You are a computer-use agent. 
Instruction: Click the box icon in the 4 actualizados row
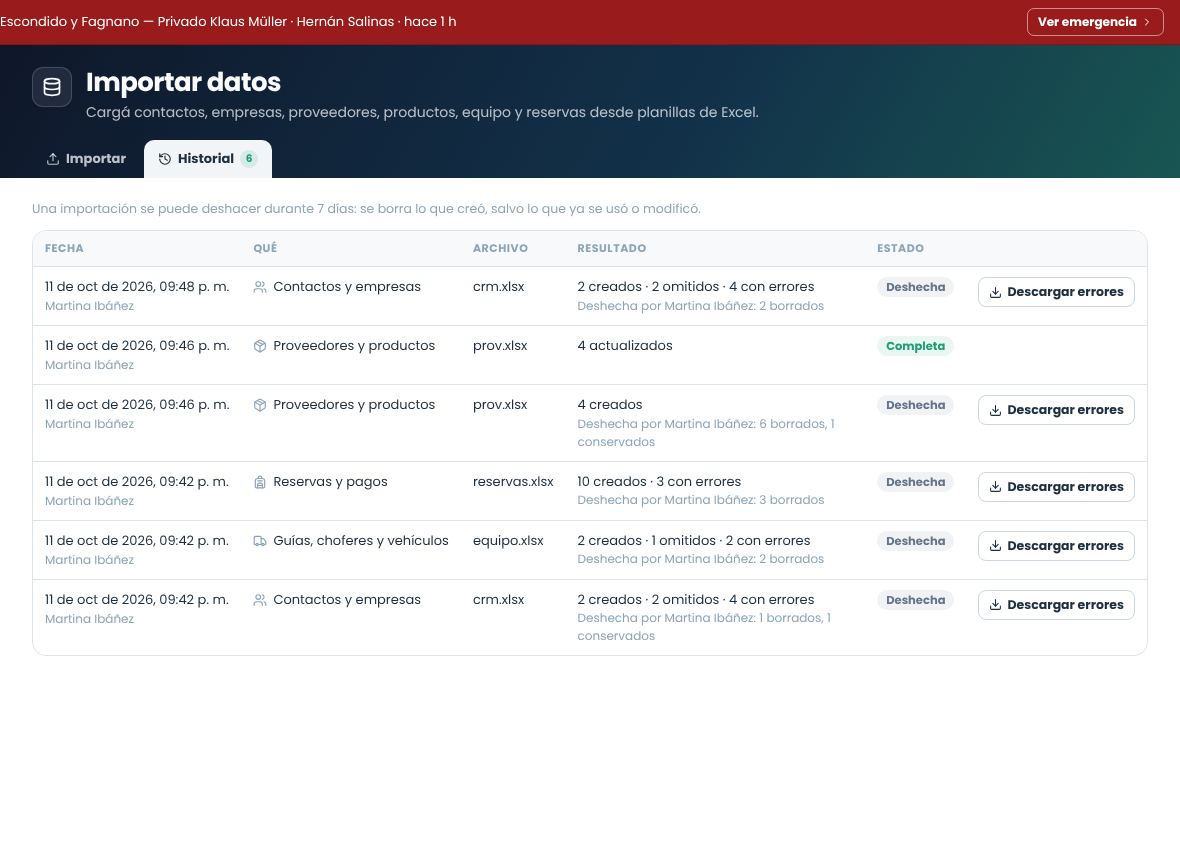(260, 346)
